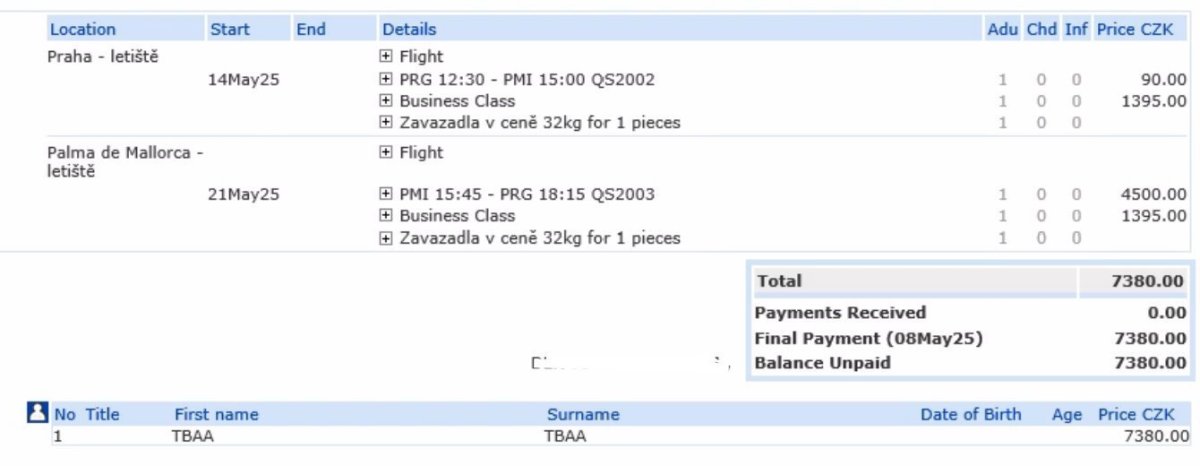Click the passenger person icon

(37, 412)
